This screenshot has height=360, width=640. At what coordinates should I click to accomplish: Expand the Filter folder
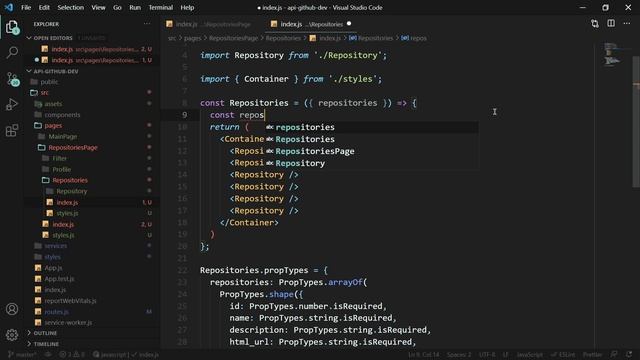pyautogui.click(x=60, y=158)
